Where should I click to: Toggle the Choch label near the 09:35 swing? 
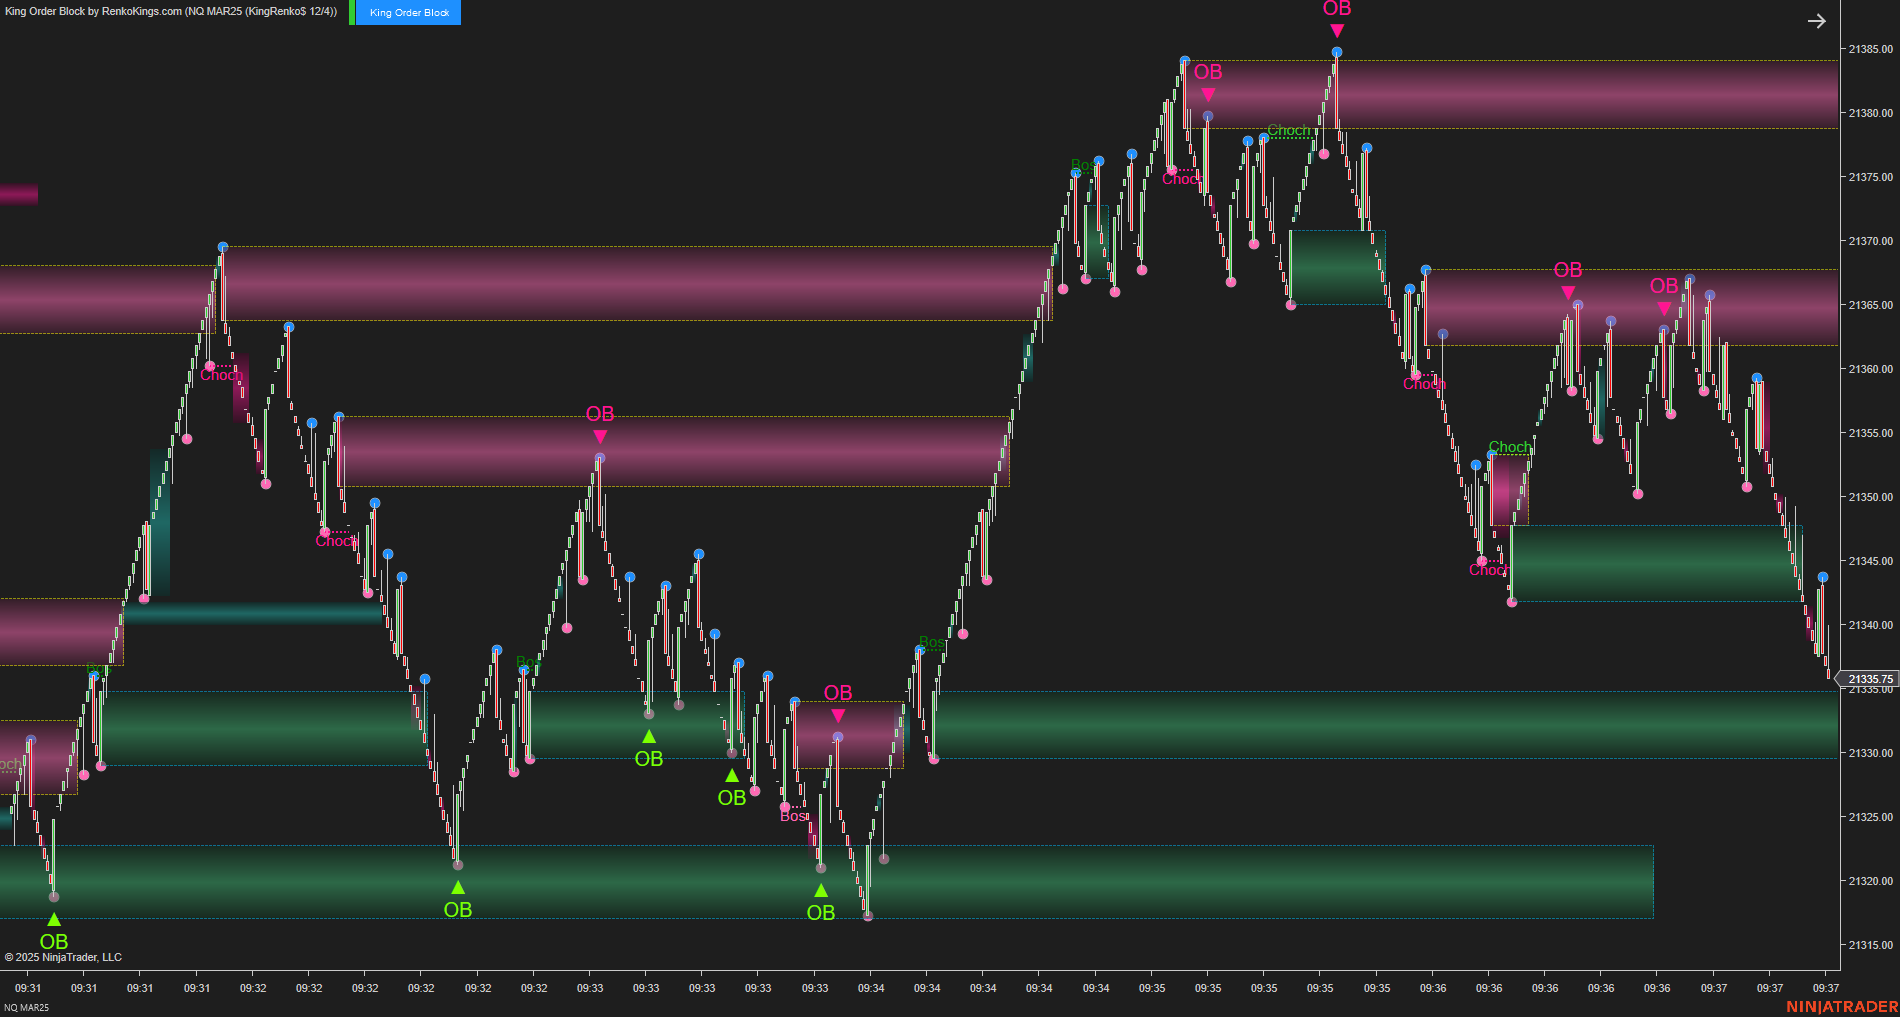pyautogui.click(x=1290, y=130)
